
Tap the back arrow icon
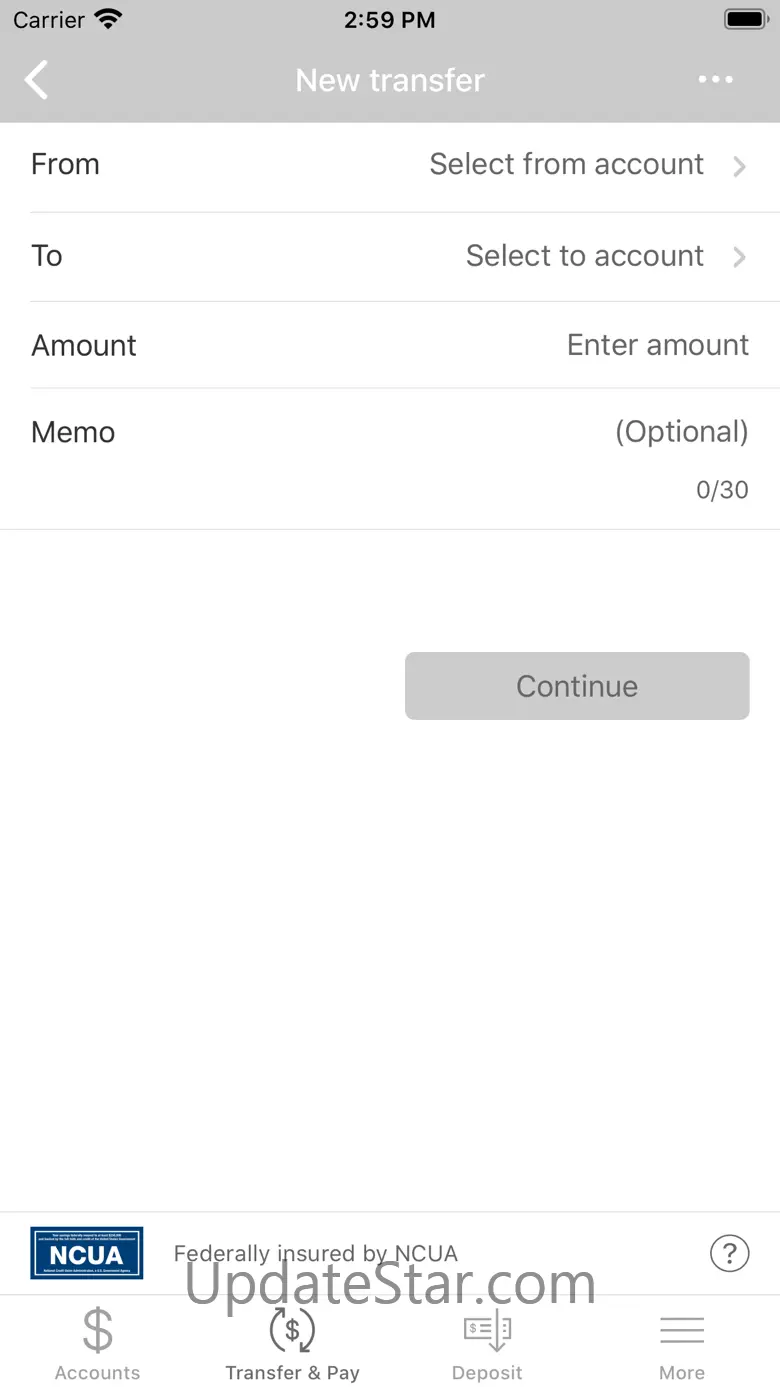[37, 80]
